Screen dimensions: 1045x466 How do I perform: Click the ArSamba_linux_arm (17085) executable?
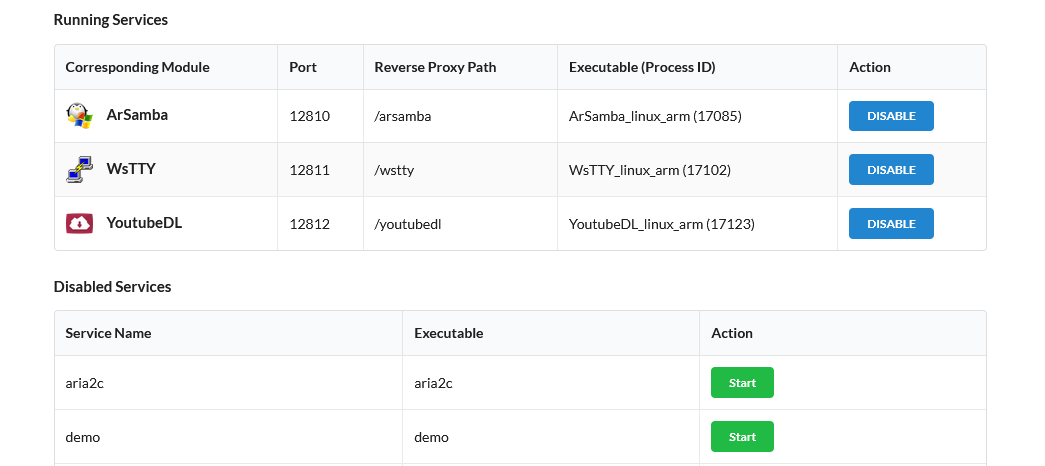click(x=655, y=116)
